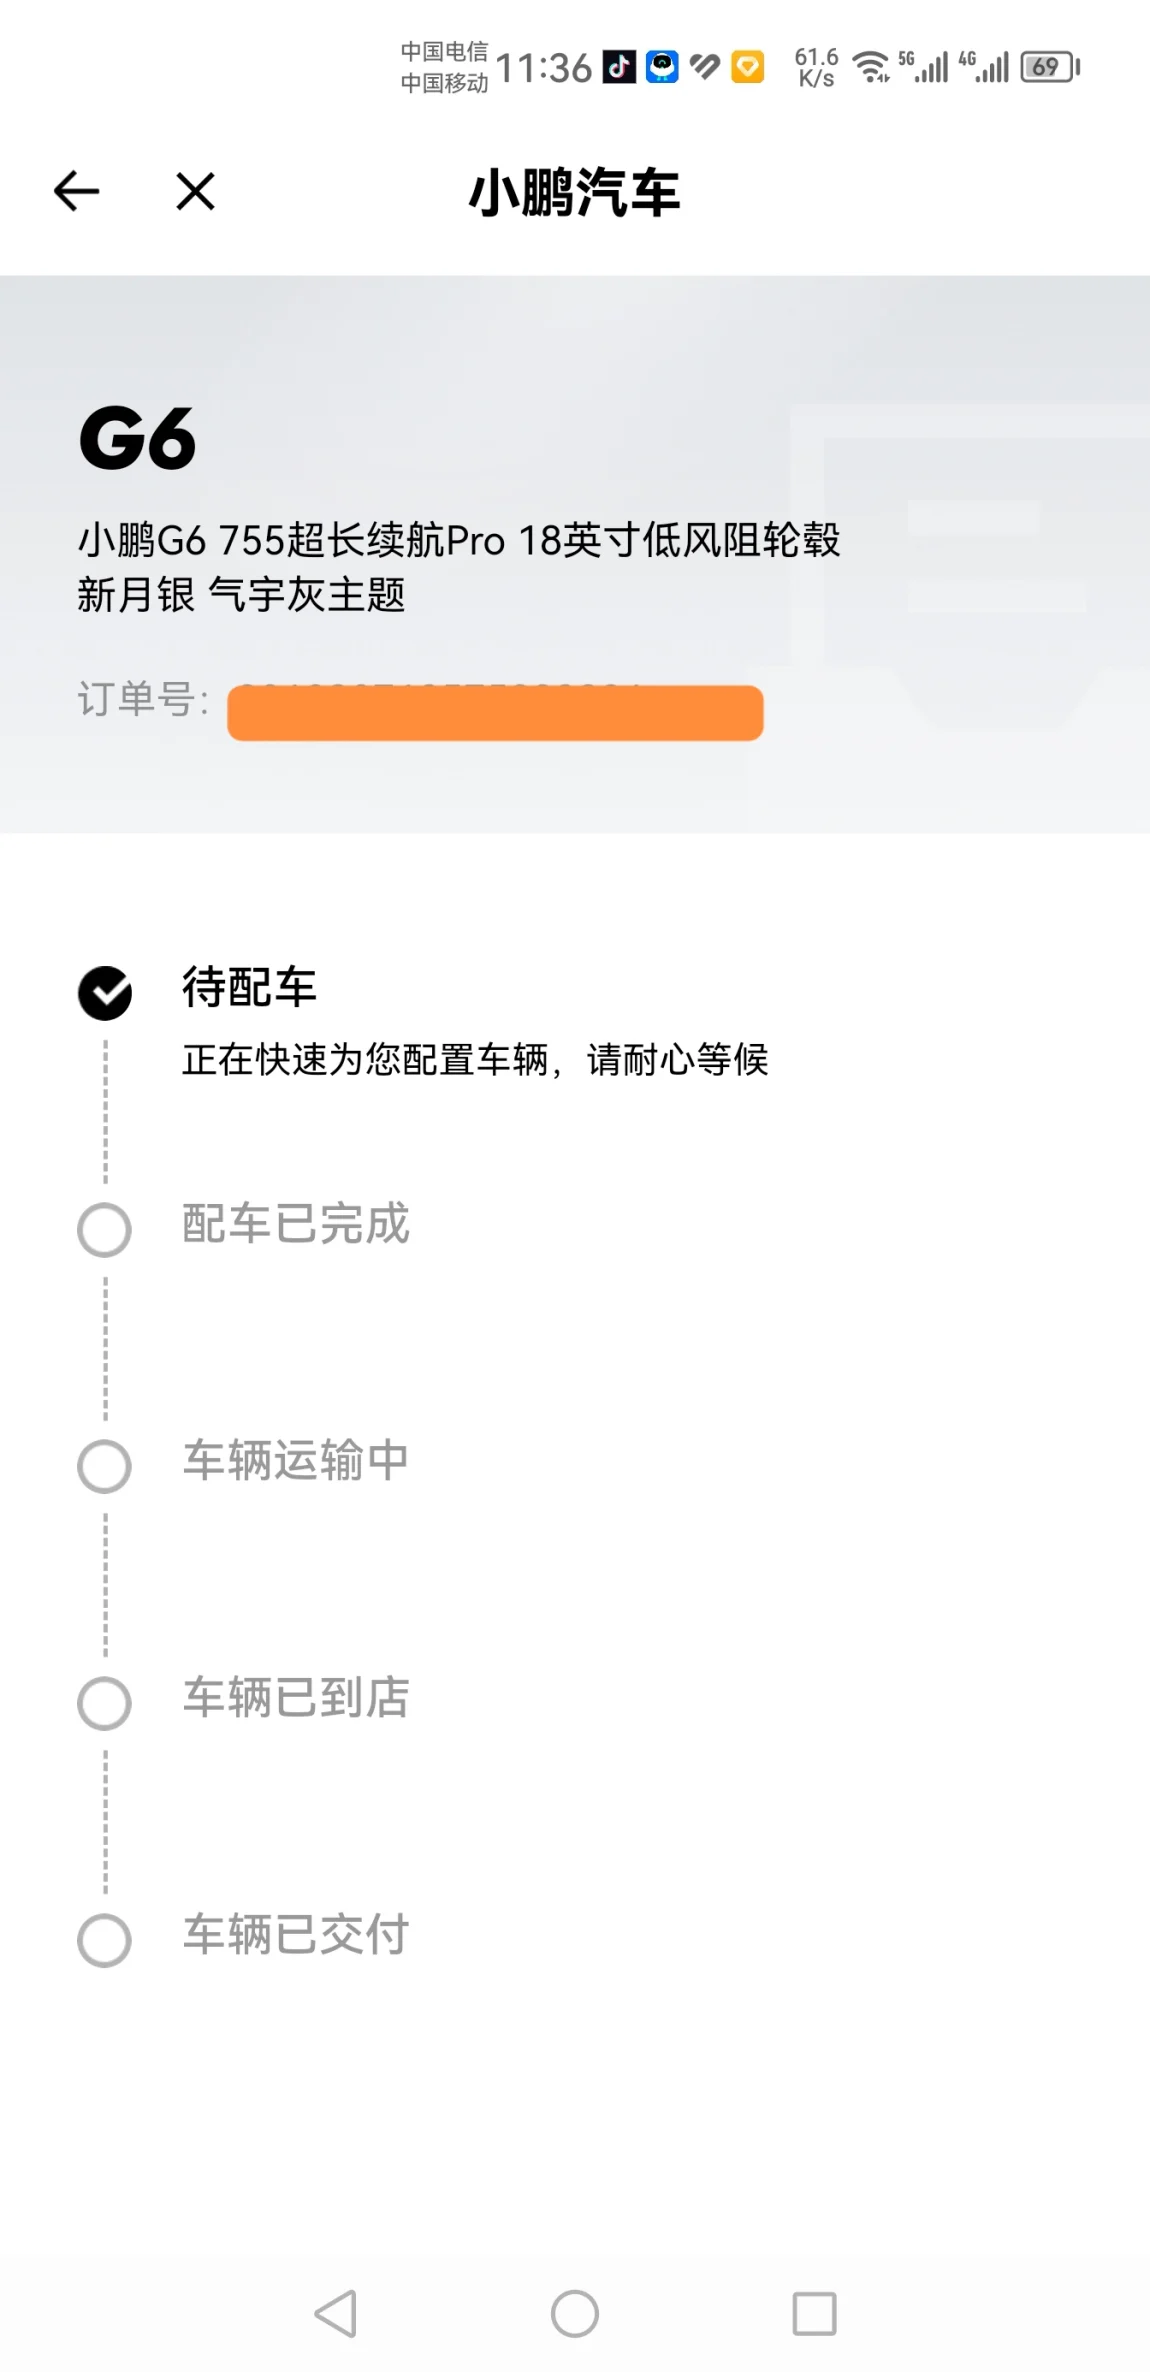Select the 配车已完成 step circle

pyautogui.click(x=105, y=1230)
